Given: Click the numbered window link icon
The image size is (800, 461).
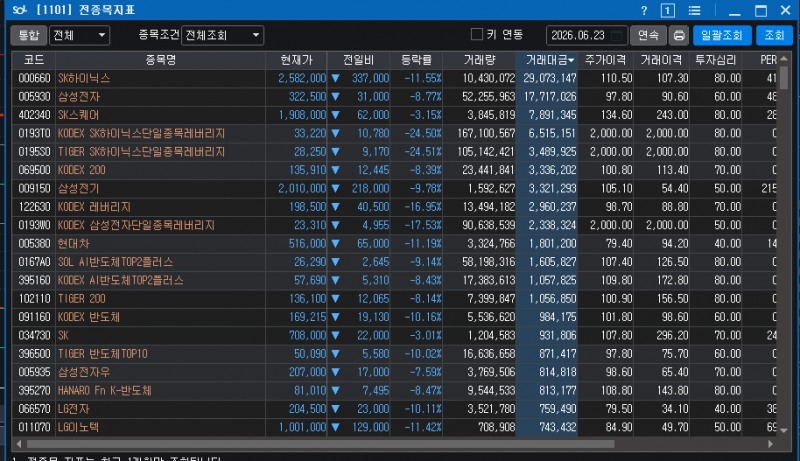Looking at the screenshot, I should tap(668, 10).
